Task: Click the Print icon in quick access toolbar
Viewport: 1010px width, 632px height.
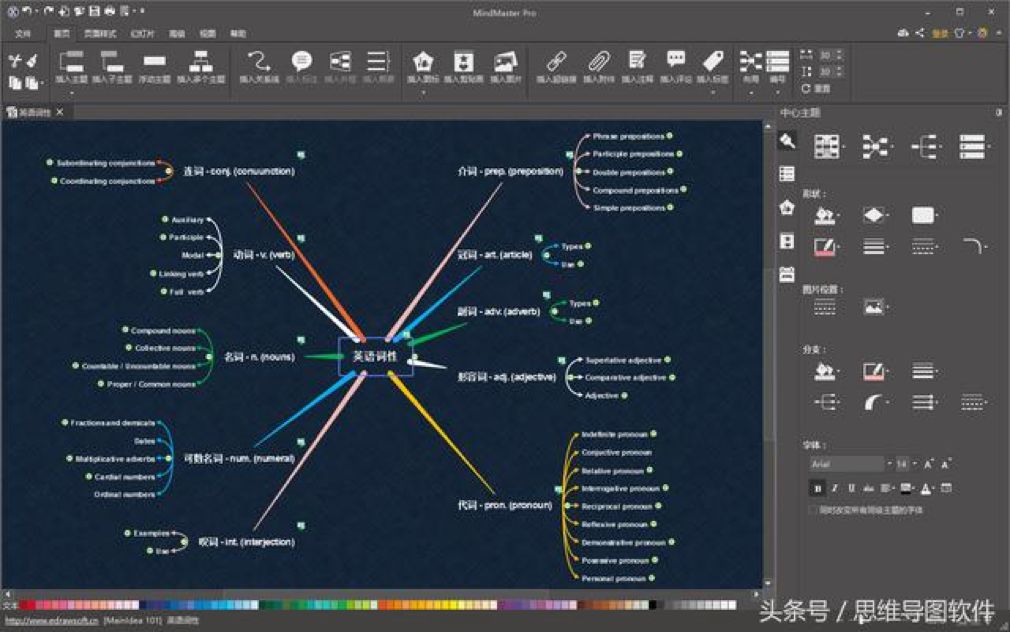Action: pos(110,12)
